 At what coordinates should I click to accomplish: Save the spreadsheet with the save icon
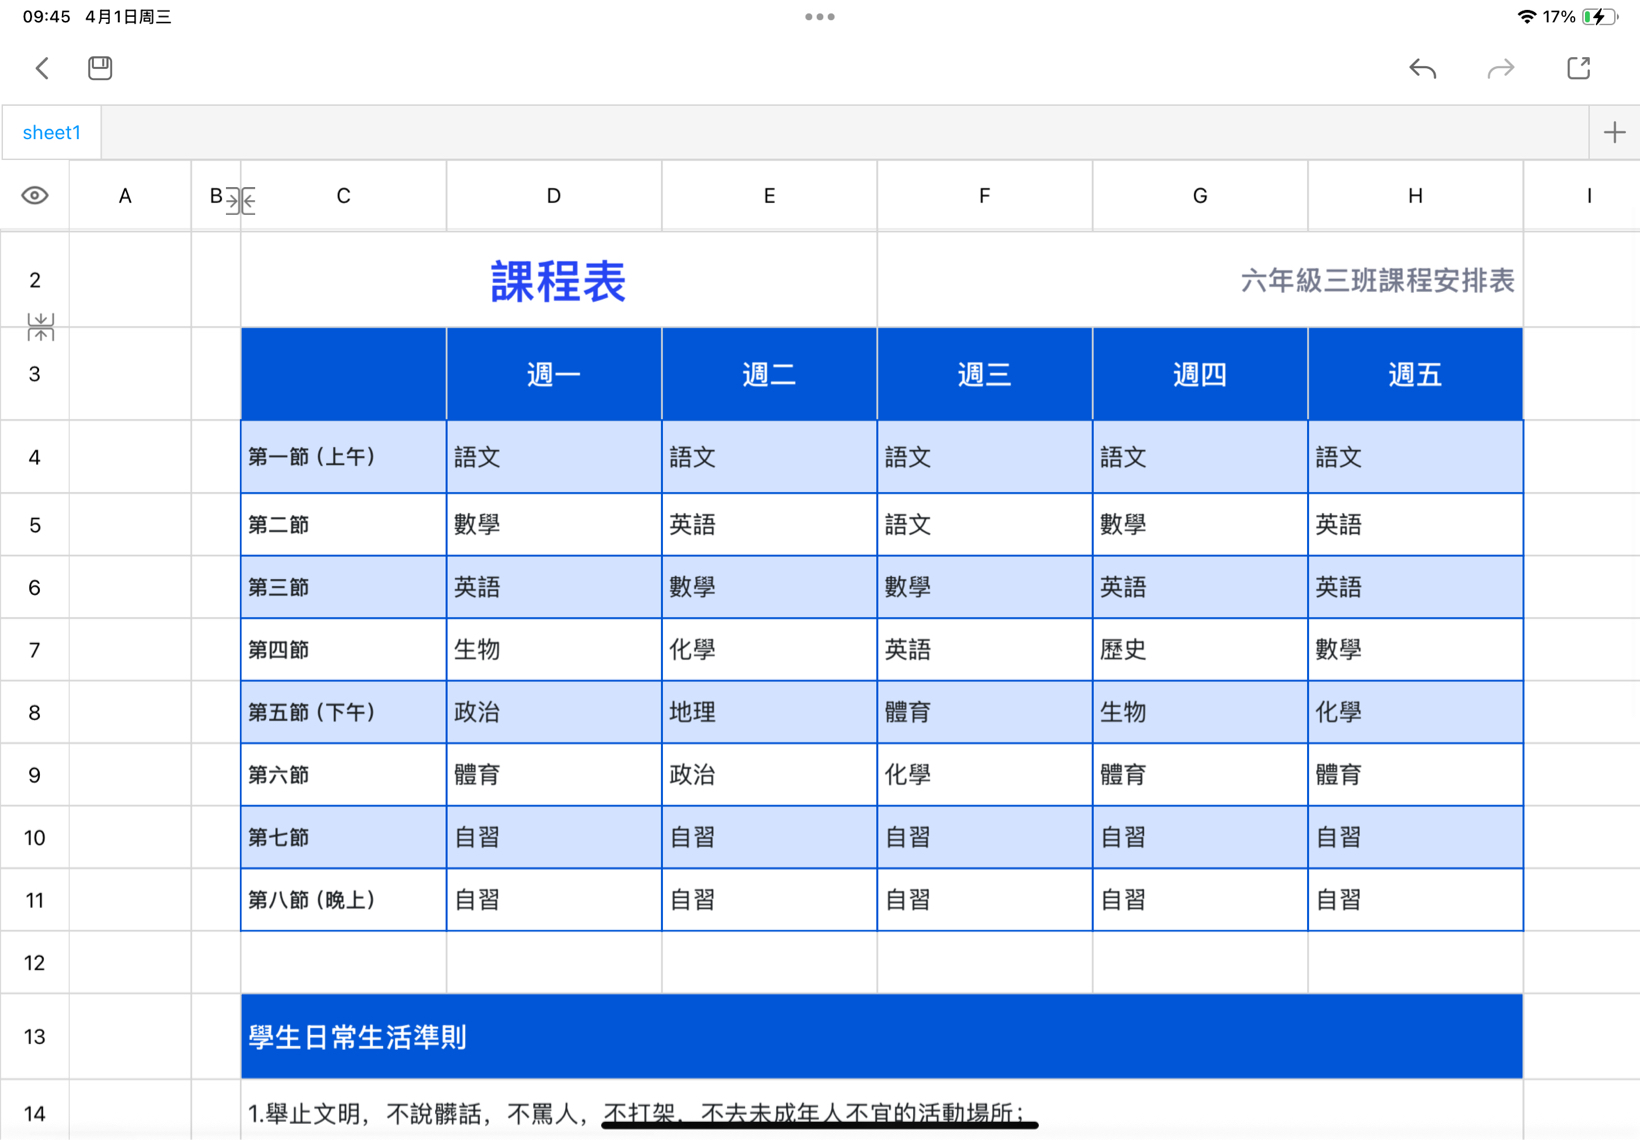point(100,68)
